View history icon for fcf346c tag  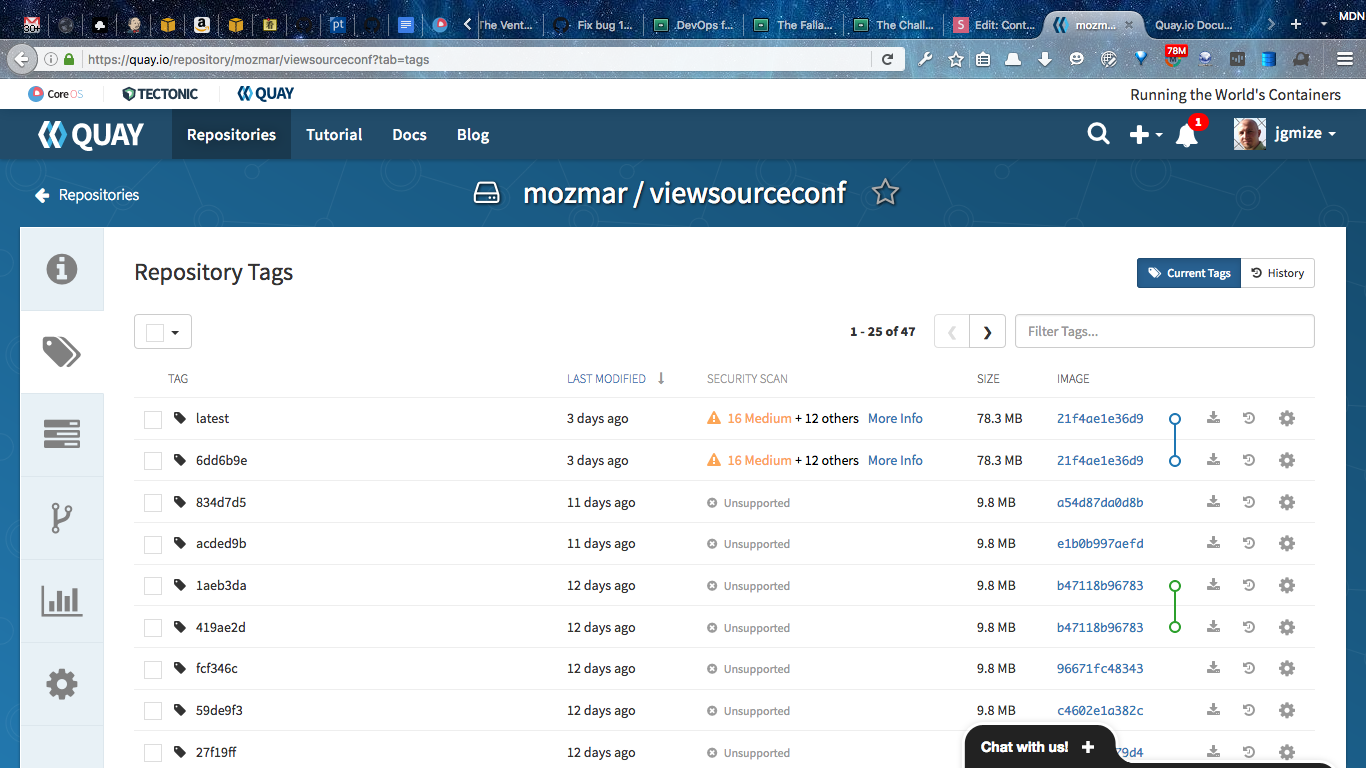coord(1249,668)
